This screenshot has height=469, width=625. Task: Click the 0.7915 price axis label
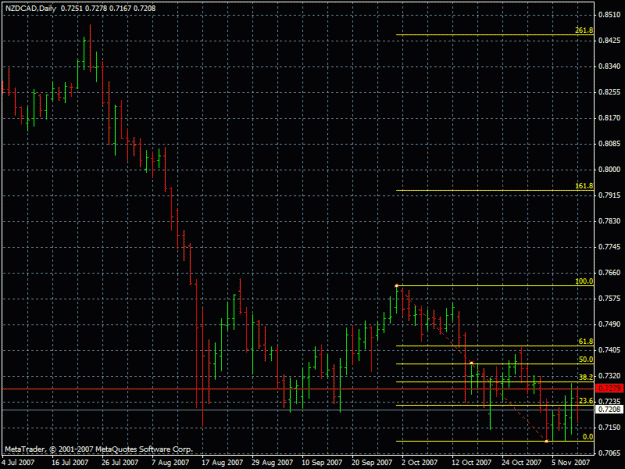point(609,196)
